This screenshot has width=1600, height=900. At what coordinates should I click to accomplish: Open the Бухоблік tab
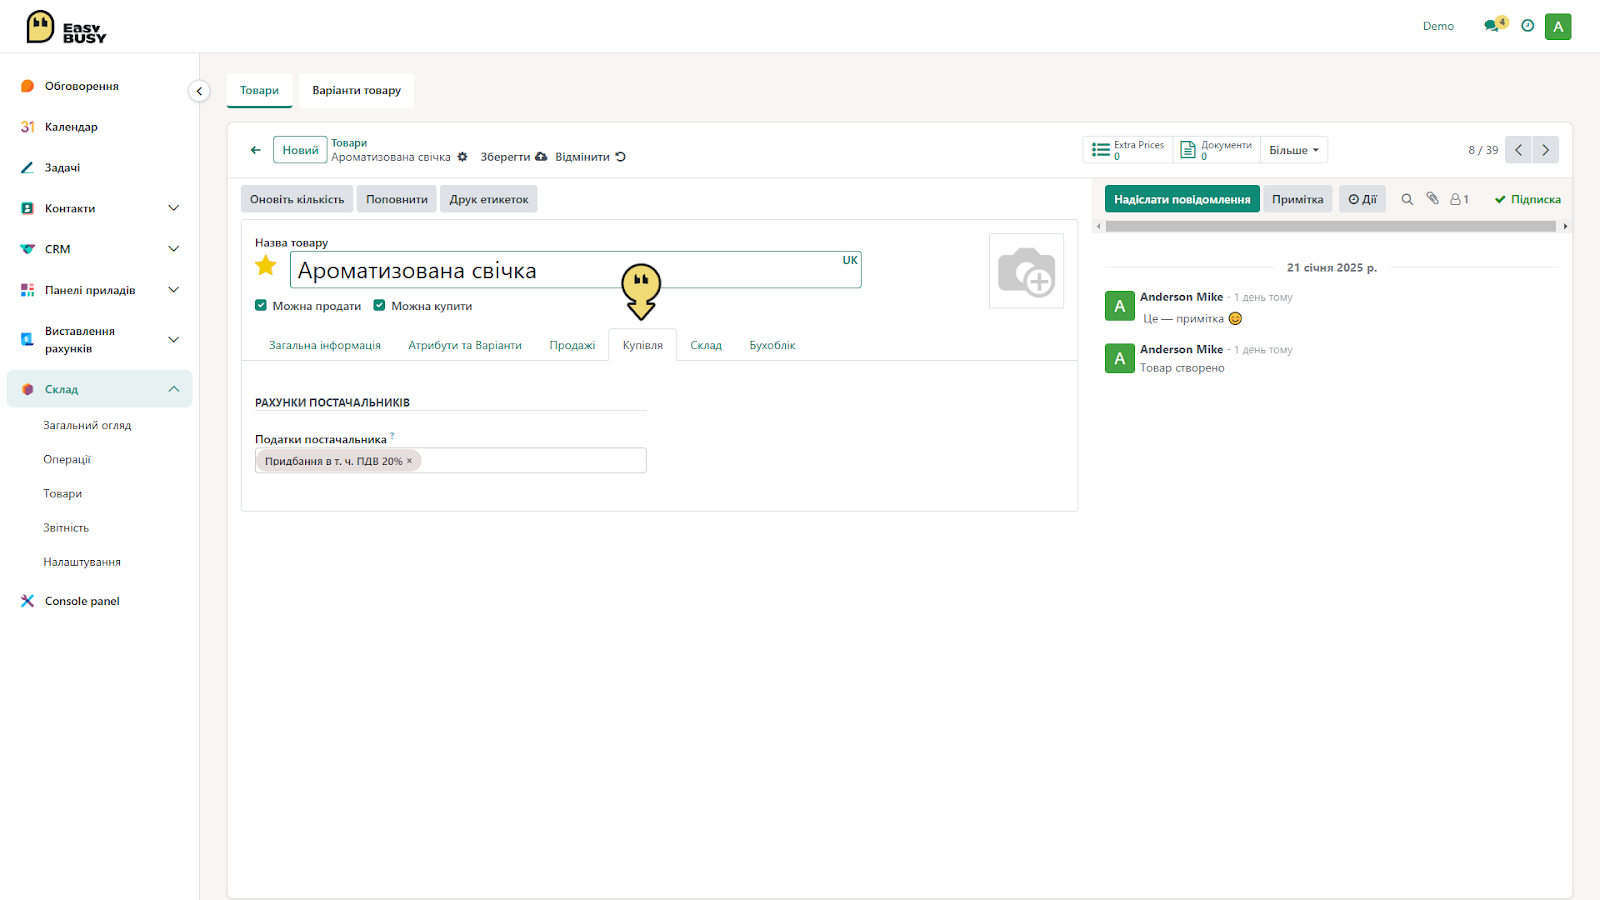[x=772, y=345]
